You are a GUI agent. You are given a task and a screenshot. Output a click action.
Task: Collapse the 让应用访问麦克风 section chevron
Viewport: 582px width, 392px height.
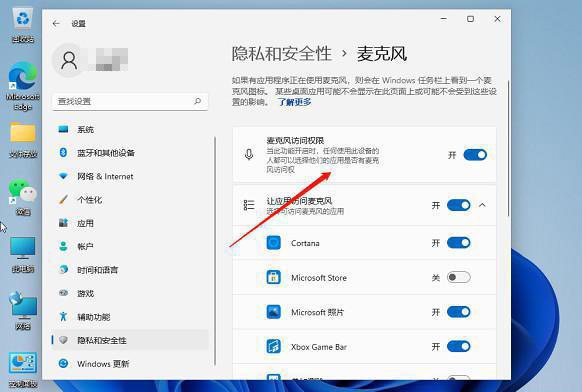click(x=482, y=205)
